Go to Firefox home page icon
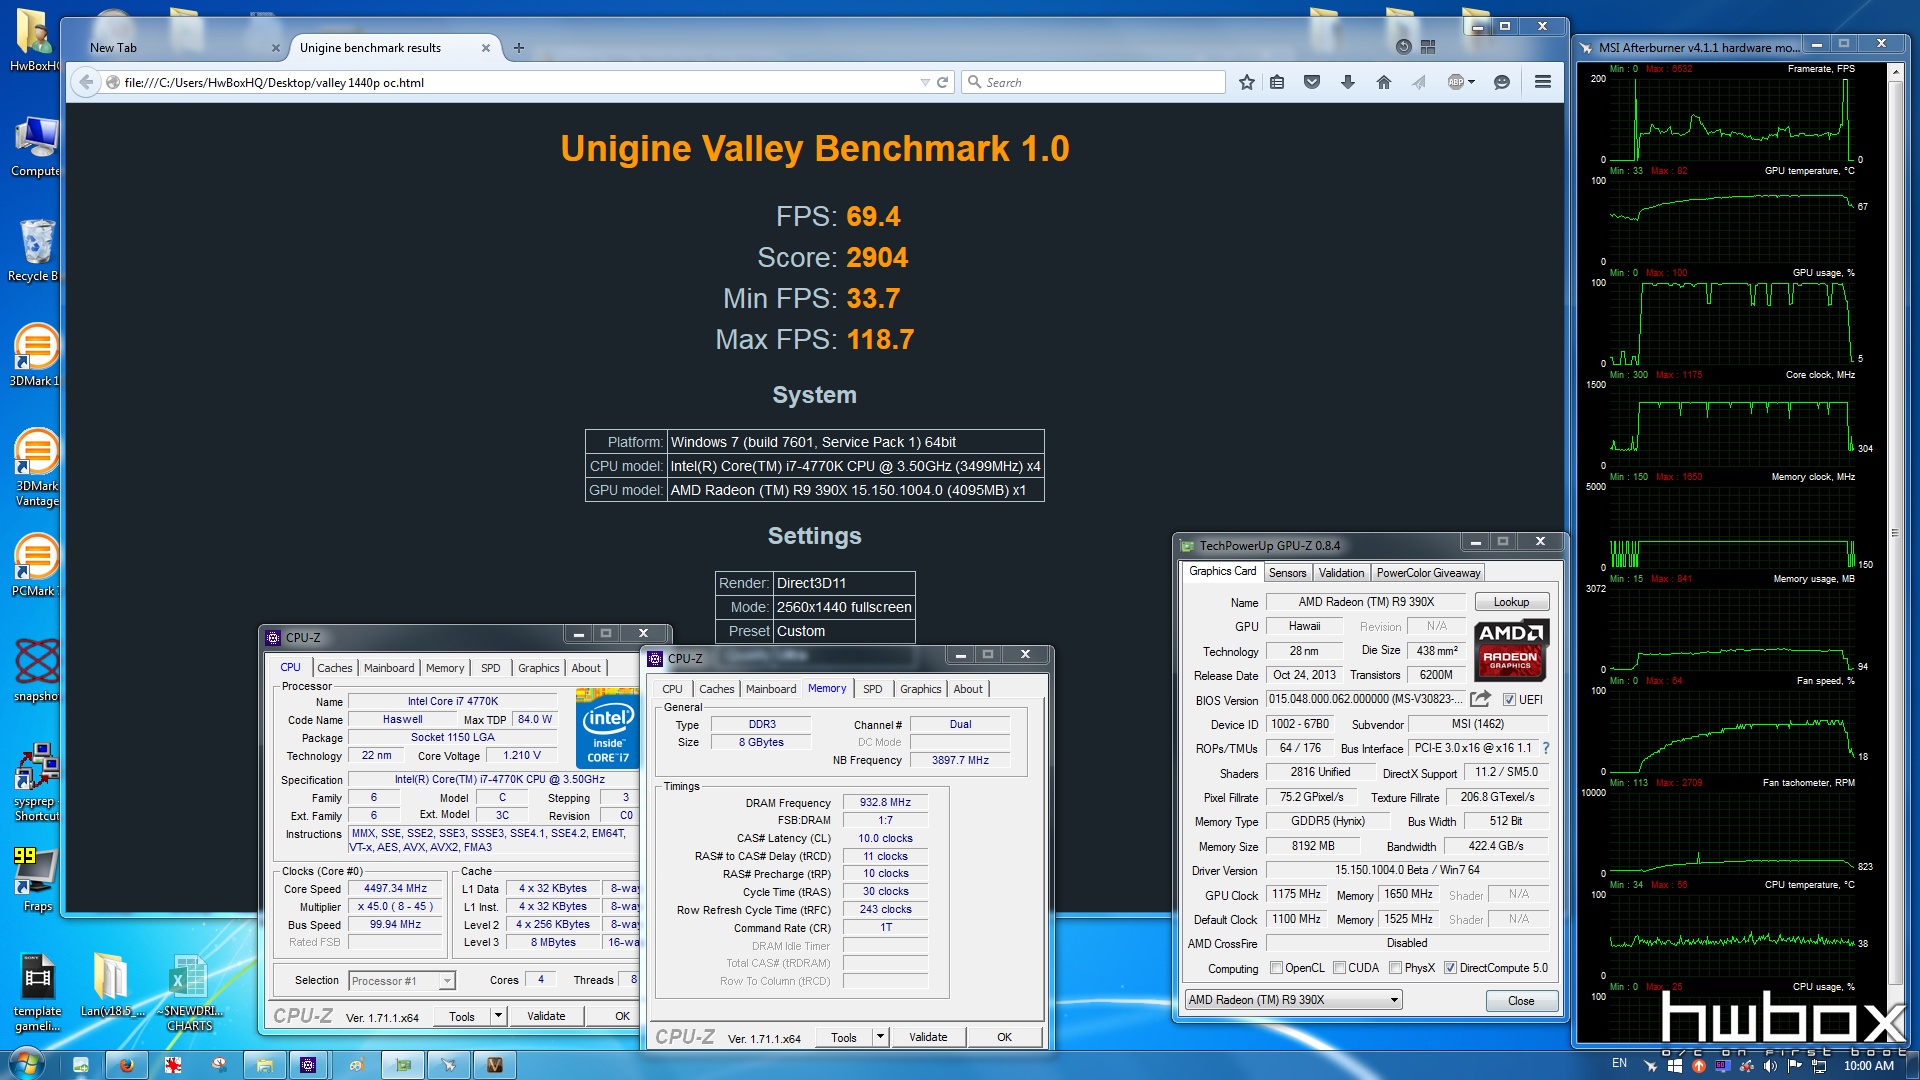This screenshot has width=1920, height=1080. (1384, 82)
